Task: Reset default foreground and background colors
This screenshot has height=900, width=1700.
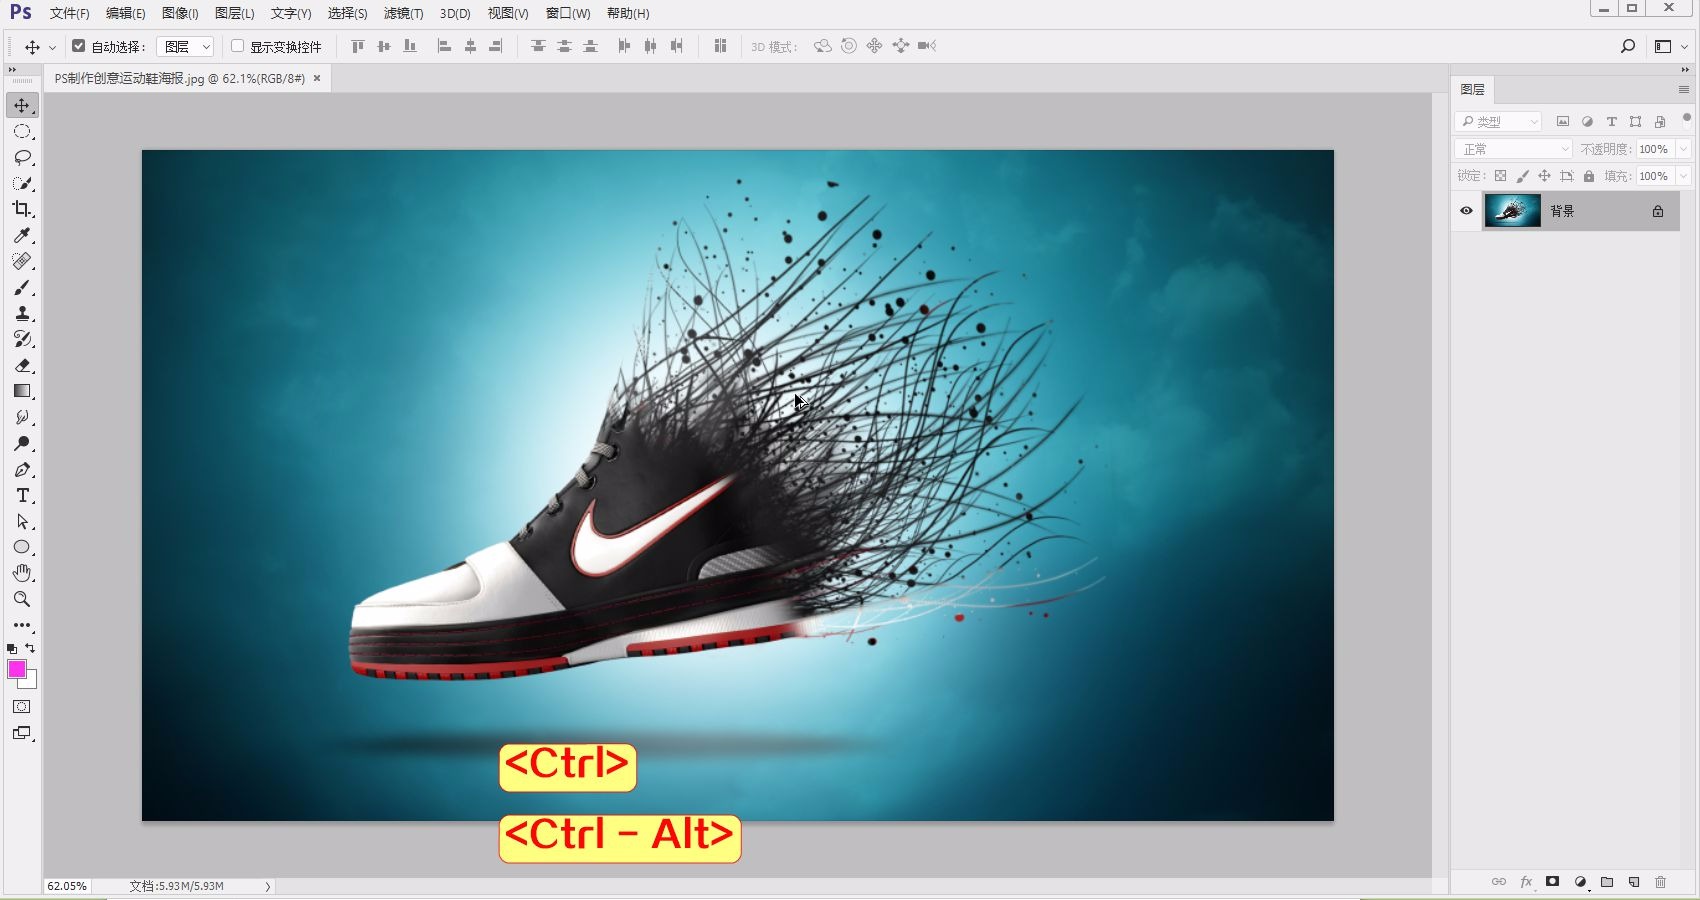Action: coord(12,649)
